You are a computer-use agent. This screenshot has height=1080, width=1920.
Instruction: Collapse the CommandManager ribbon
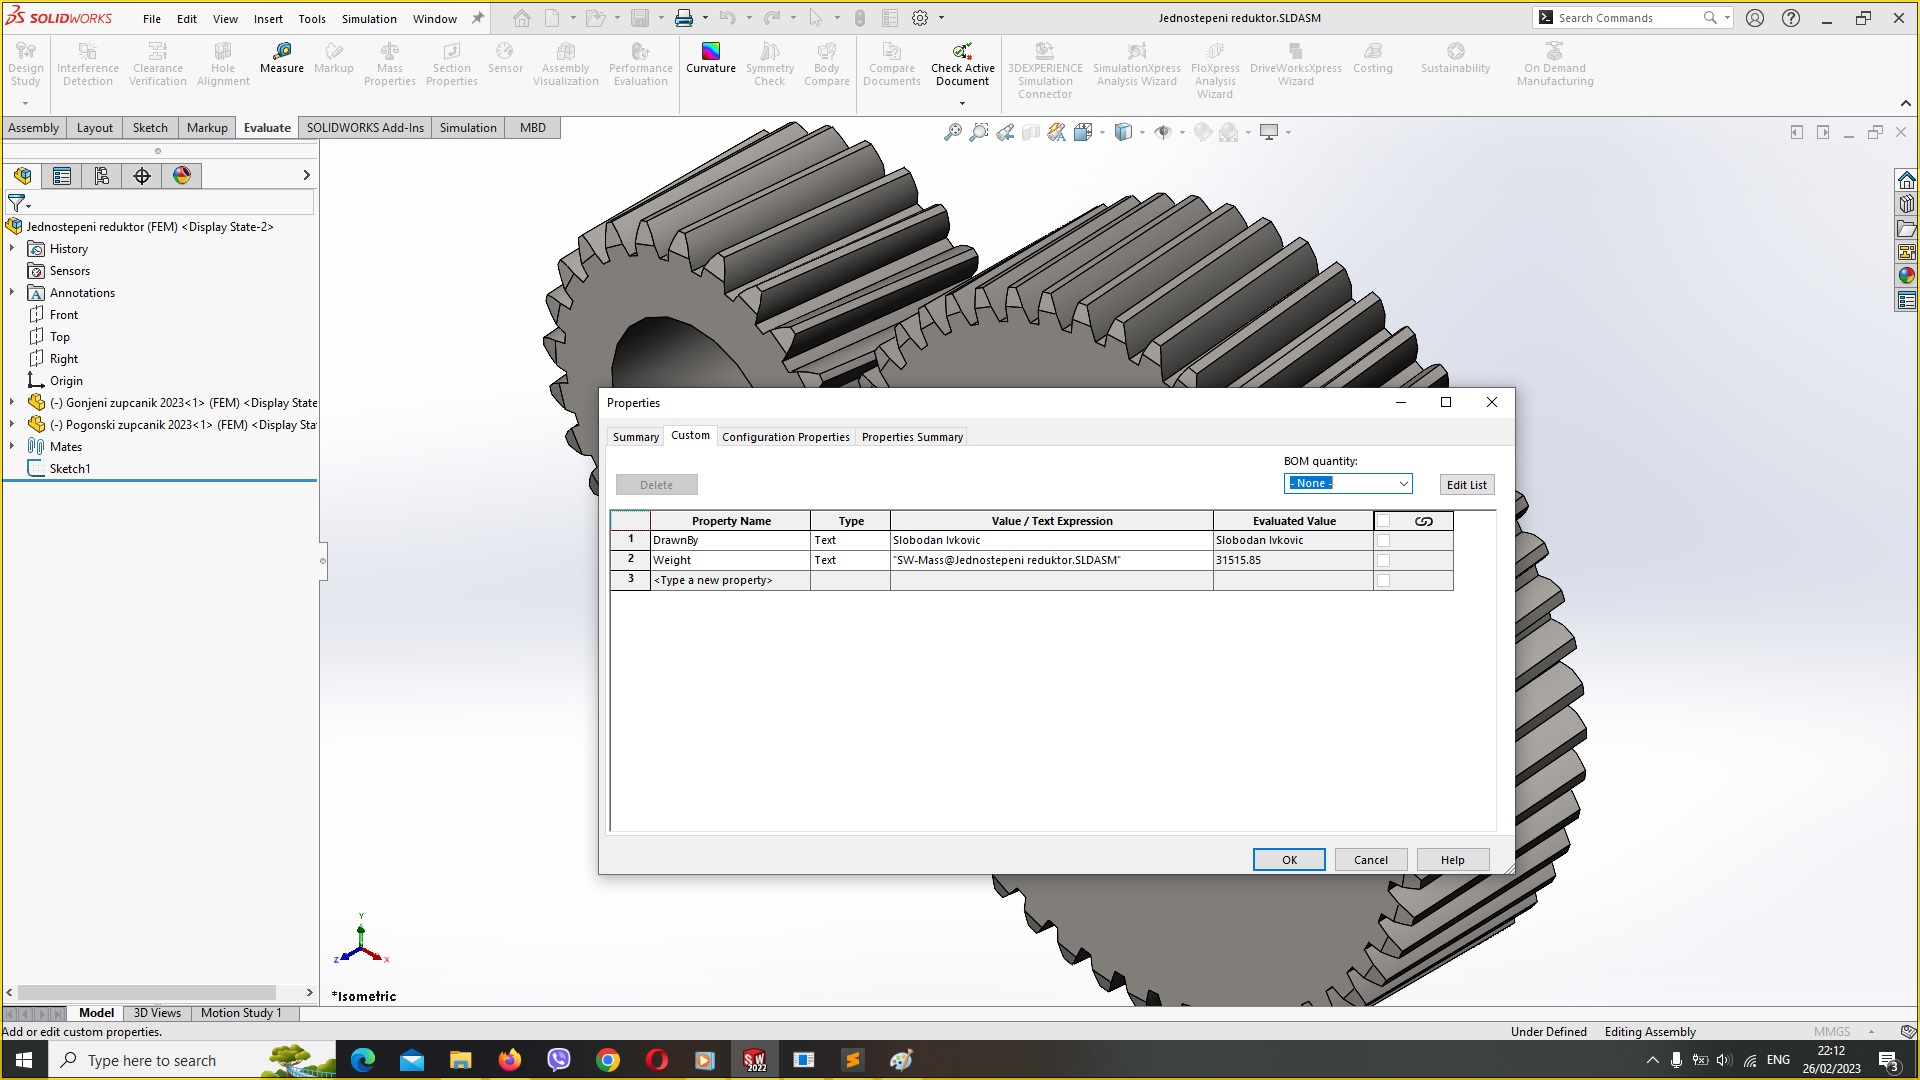[x=1905, y=103]
